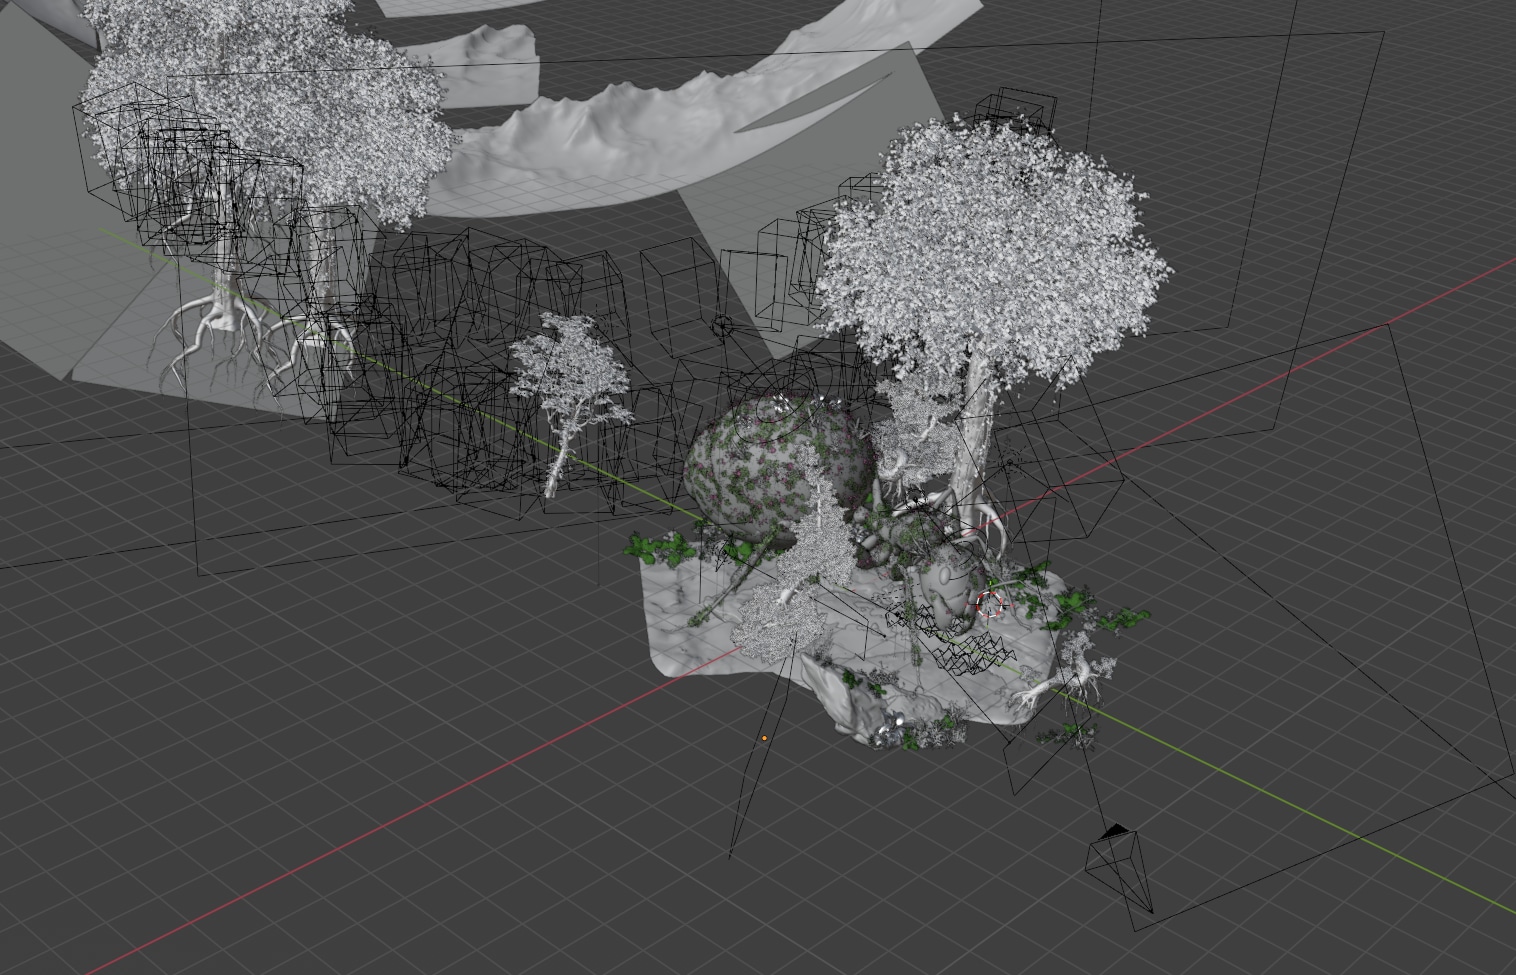Click the red-white 3D cursor
Screen dimensions: 1516x975
(990, 604)
